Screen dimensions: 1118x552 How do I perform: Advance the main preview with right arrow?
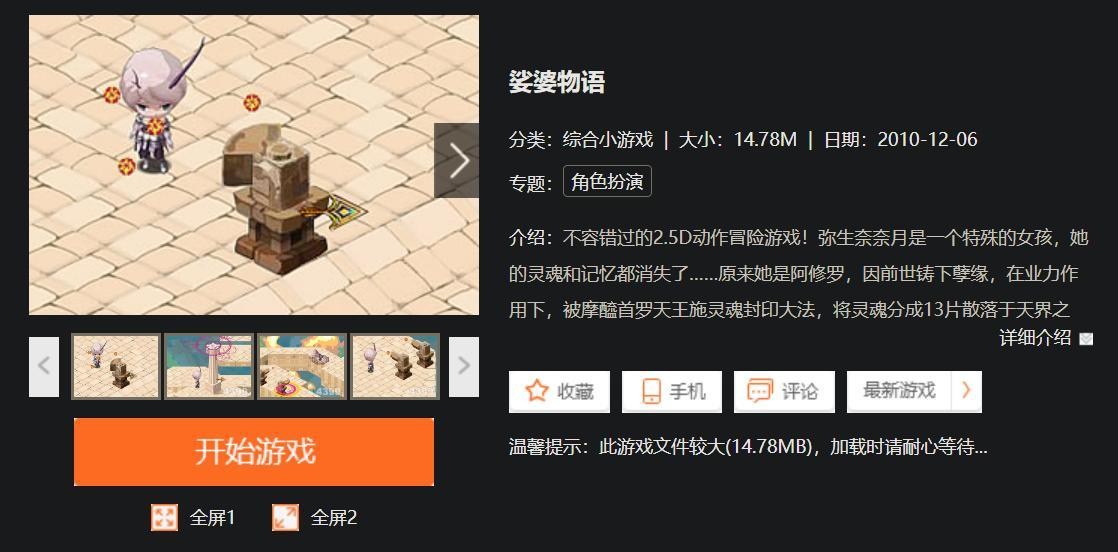coord(456,160)
